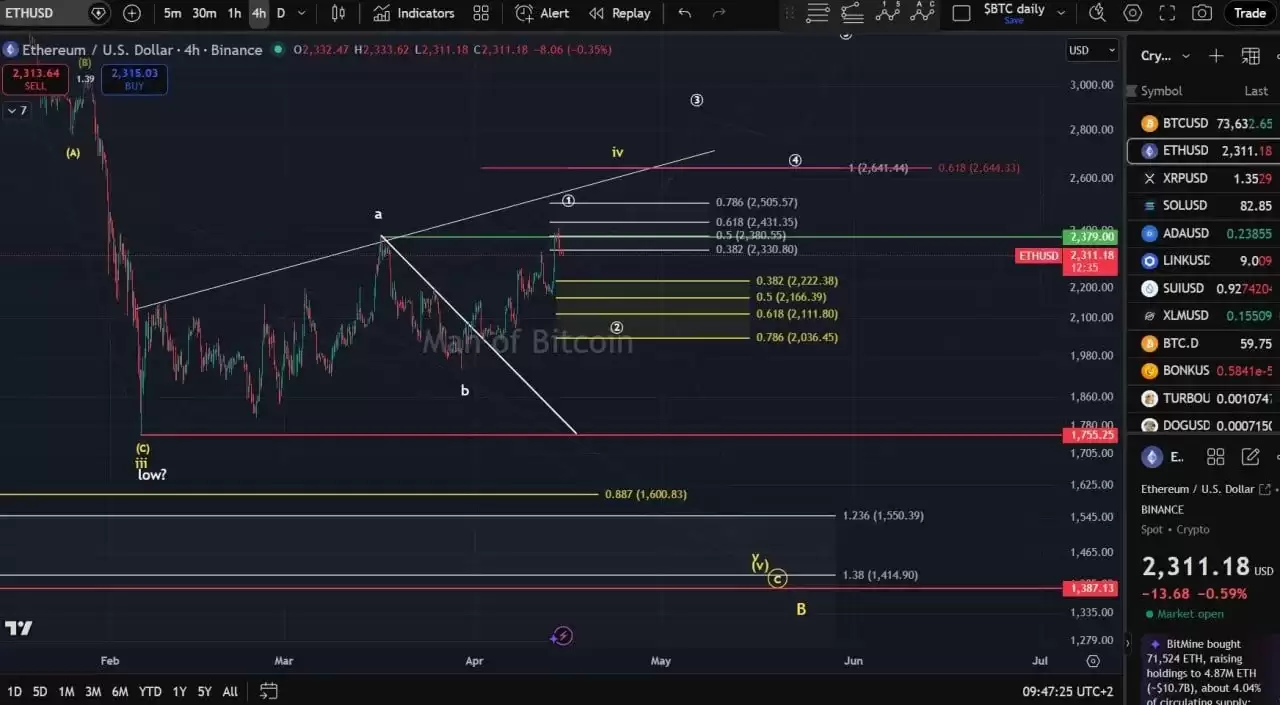
Task: Click the Alert clock icon
Action: [x=524, y=13]
